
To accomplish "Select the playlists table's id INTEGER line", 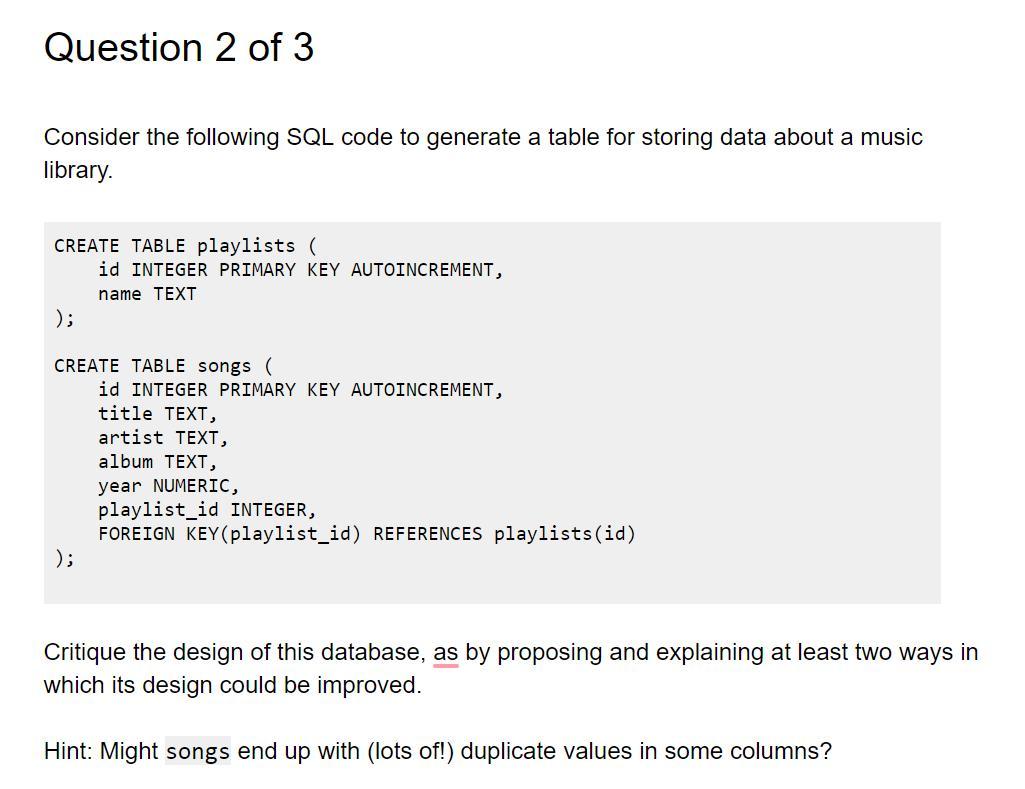I will coord(300,270).
